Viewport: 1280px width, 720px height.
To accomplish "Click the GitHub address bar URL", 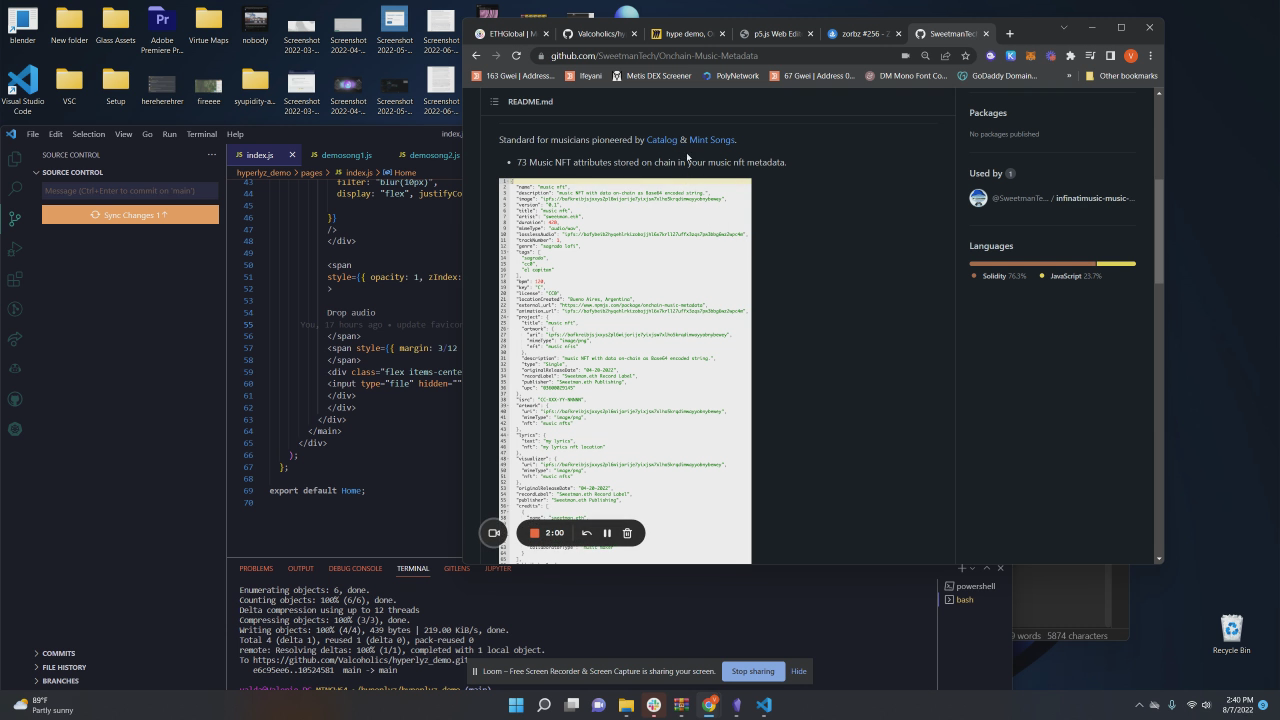I will click(x=654, y=56).
